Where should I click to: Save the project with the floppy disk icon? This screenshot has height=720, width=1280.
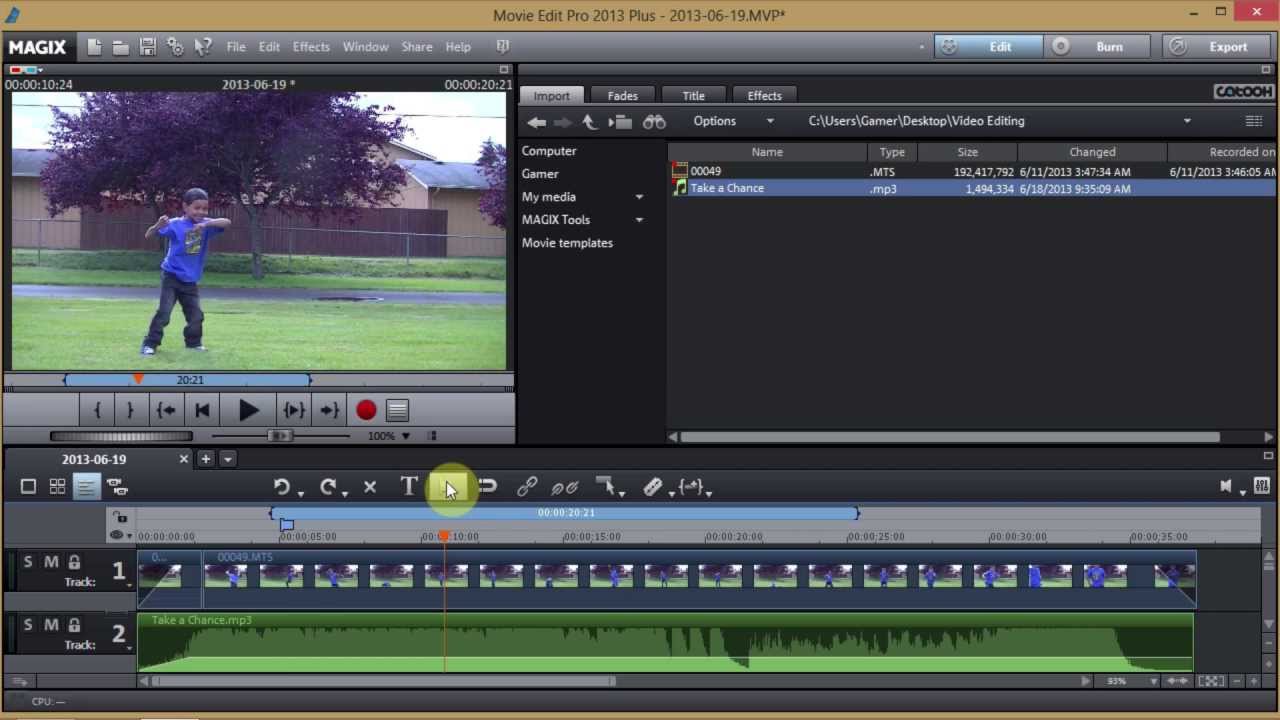(147, 47)
